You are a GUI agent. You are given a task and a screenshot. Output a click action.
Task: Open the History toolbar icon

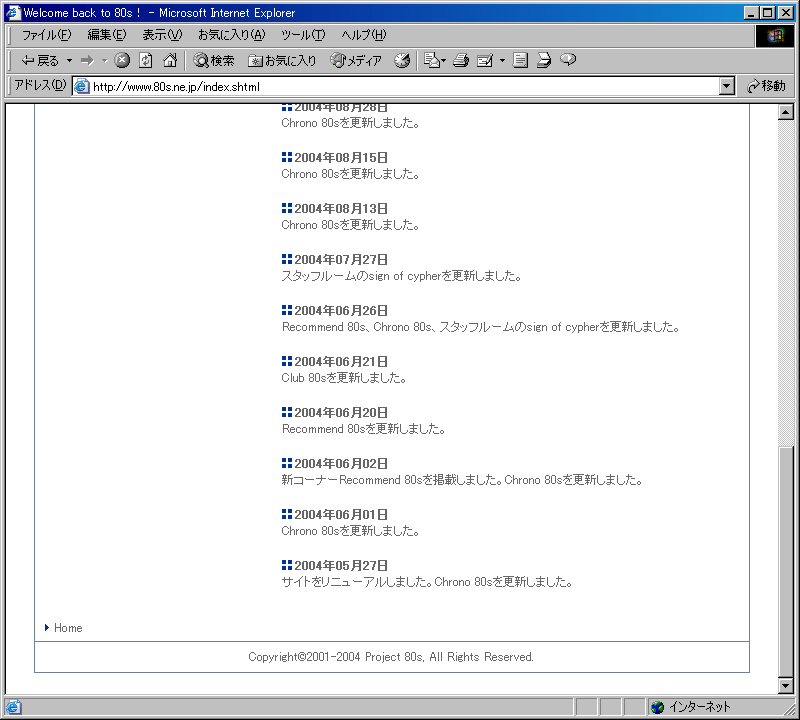(x=402, y=61)
